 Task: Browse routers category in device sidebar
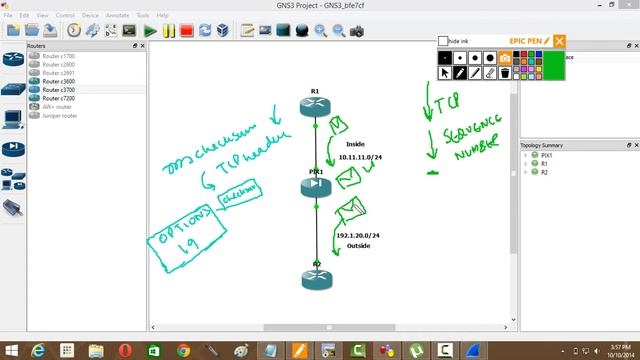[x=13, y=59]
